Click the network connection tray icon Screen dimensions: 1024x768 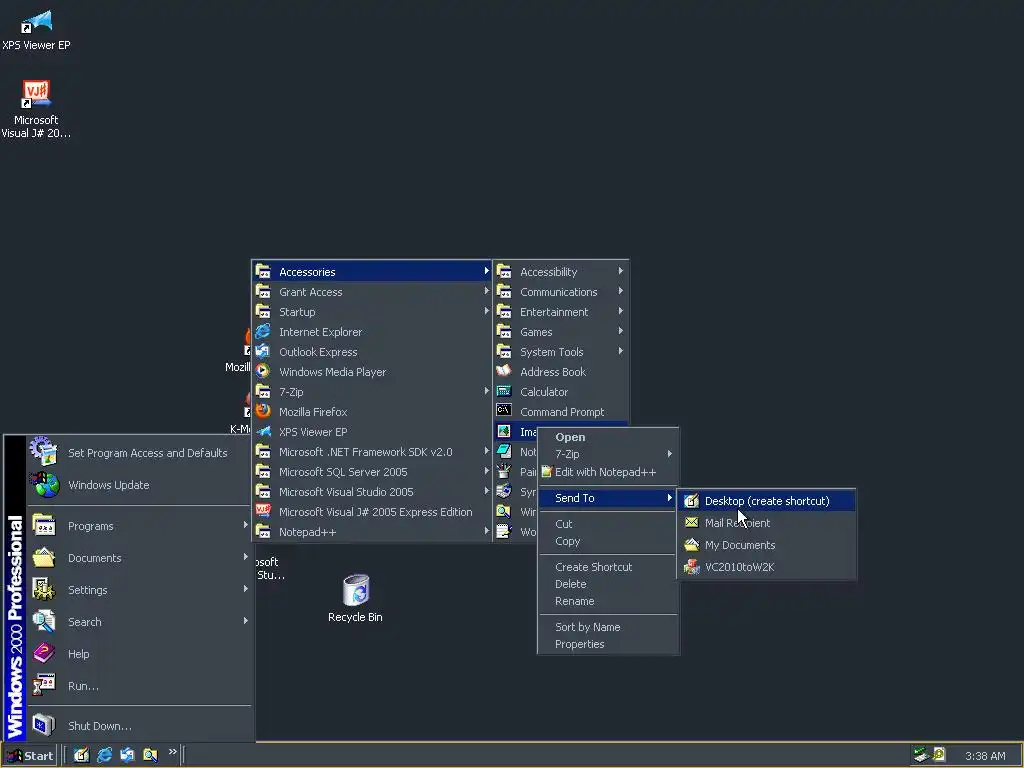pos(921,755)
